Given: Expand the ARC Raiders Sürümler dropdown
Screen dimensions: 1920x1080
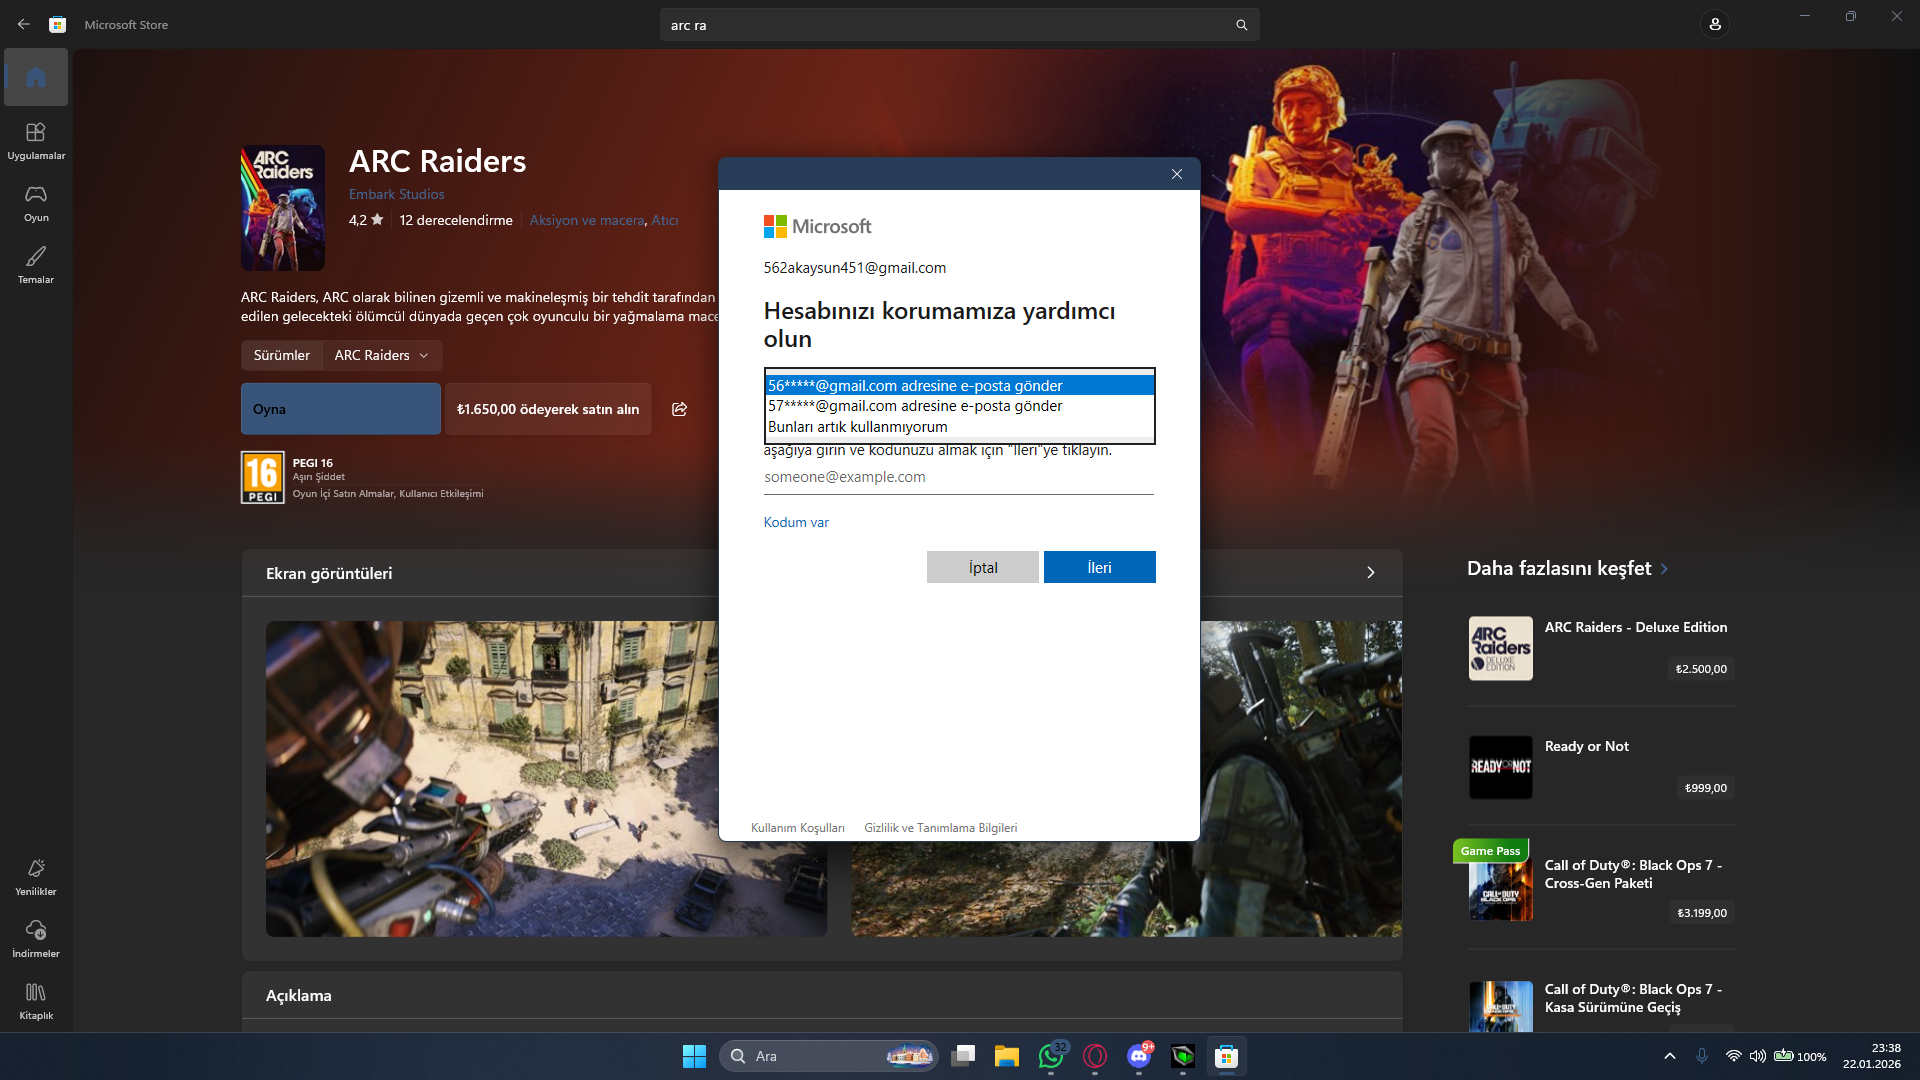Looking at the screenshot, I should [x=382, y=355].
